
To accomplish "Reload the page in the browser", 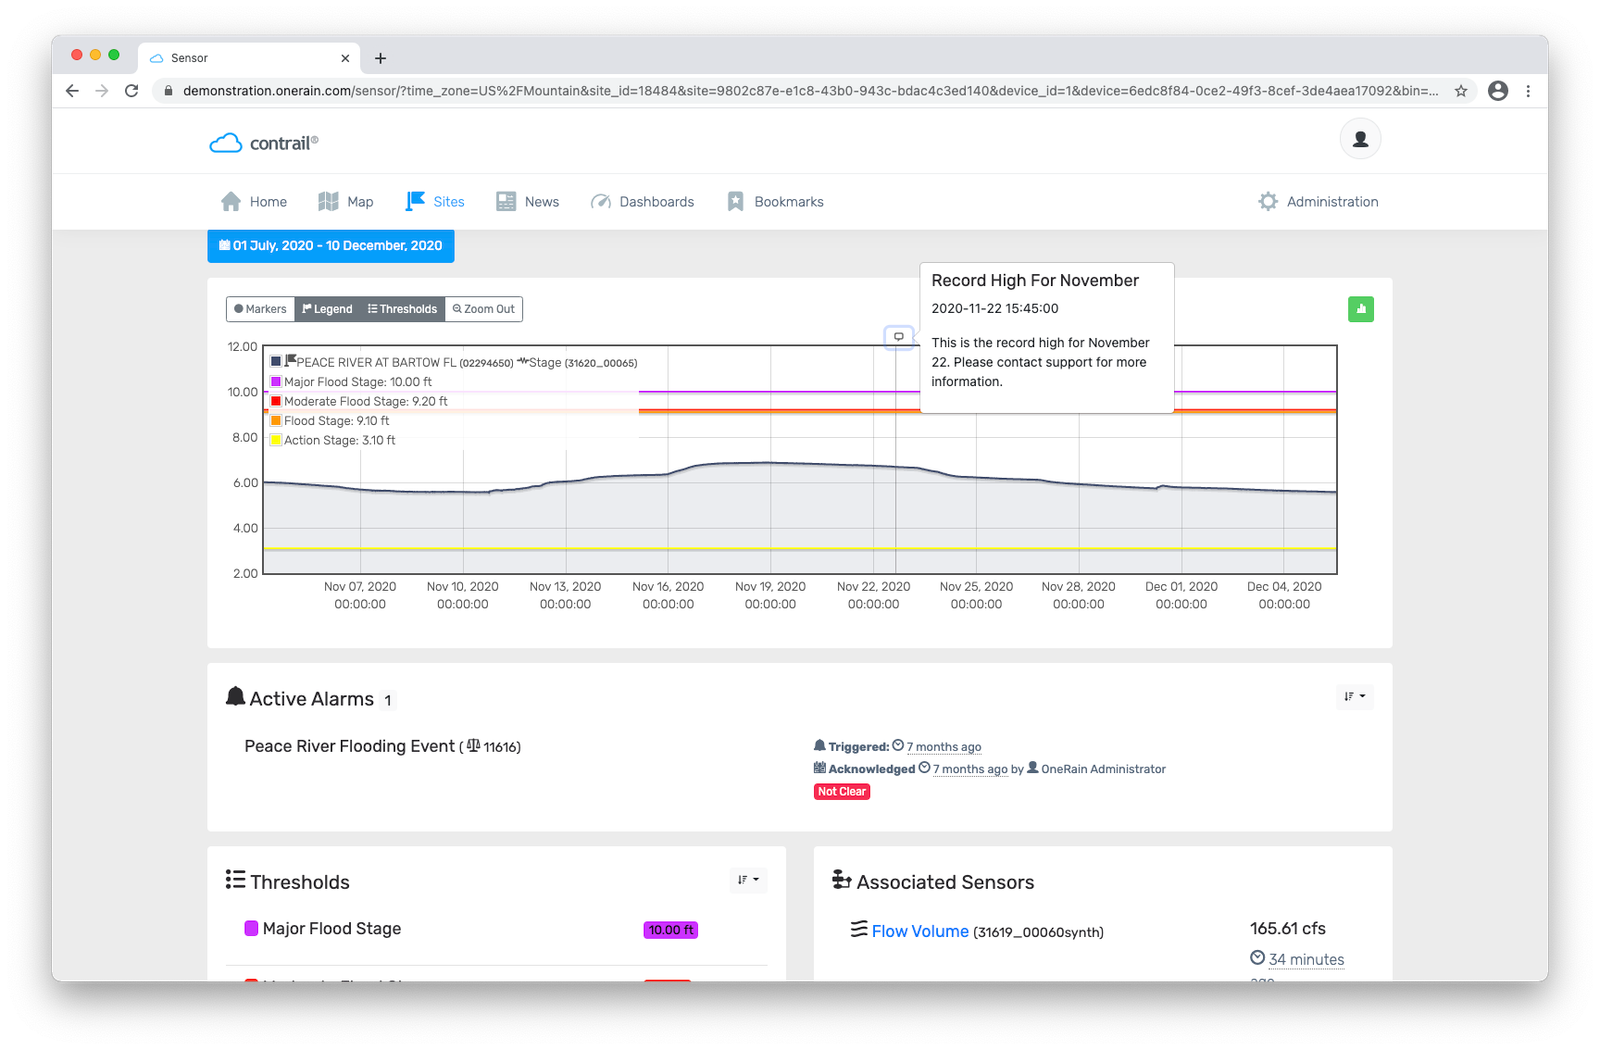I will click(x=131, y=91).
